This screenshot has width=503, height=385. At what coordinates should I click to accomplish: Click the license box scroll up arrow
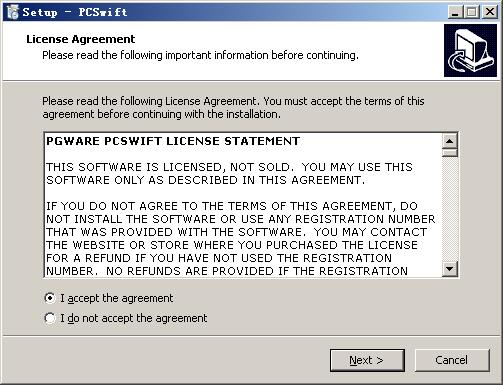pyautogui.click(x=450, y=141)
